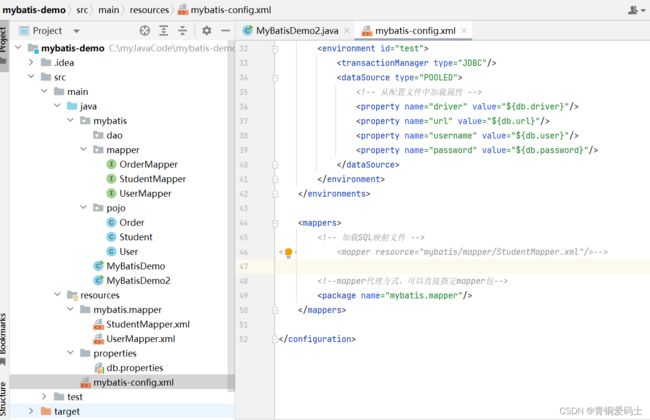This screenshot has height=420, width=650.
Task: Click line number 43 in the gutter
Action: pyautogui.click(x=244, y=208)
